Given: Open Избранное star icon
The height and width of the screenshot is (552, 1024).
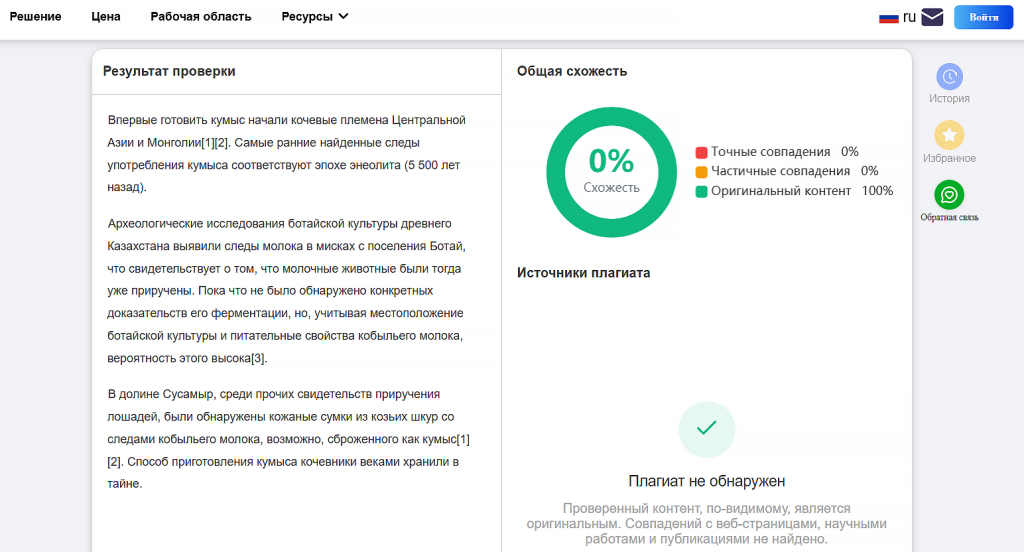Looking at the screenshot, I should [x=950, y=135].
